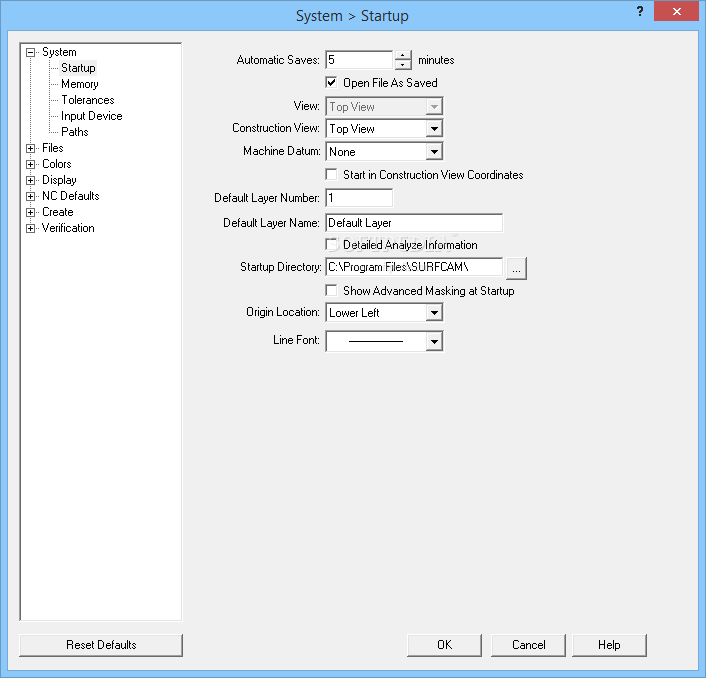Browse for Startup Directory with ellipsis button

tap(516, 269)
